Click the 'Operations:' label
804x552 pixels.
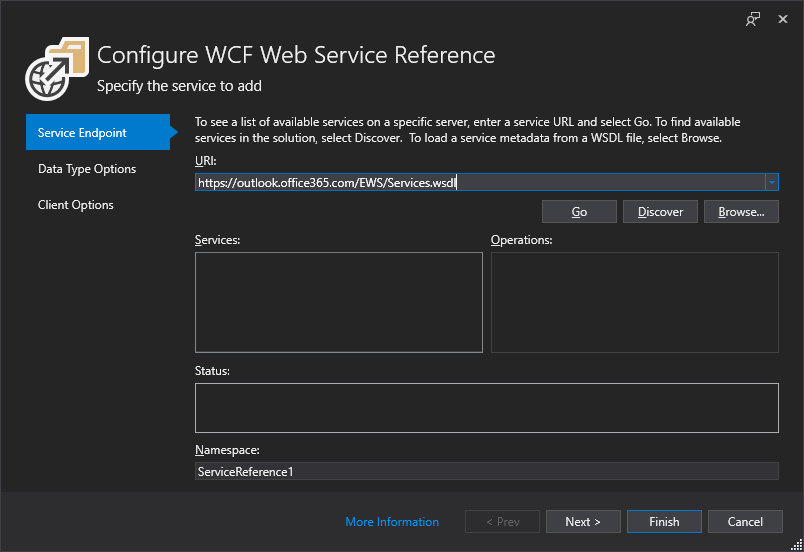click(521, 239)
